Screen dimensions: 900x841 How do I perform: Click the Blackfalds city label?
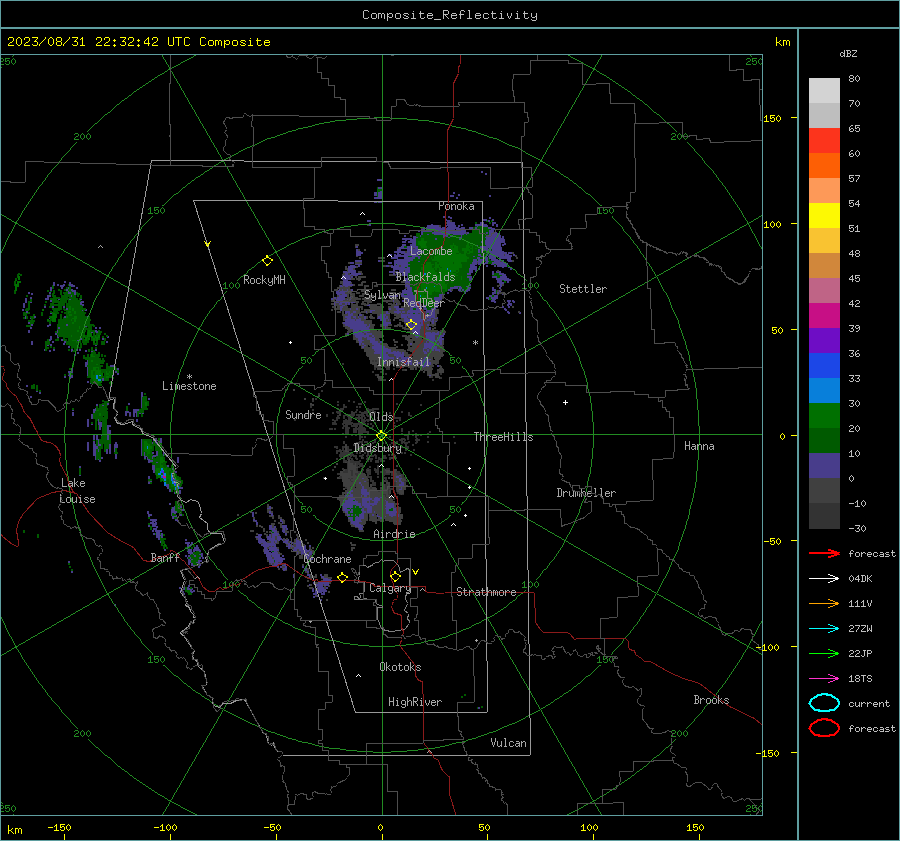(425, 277)
